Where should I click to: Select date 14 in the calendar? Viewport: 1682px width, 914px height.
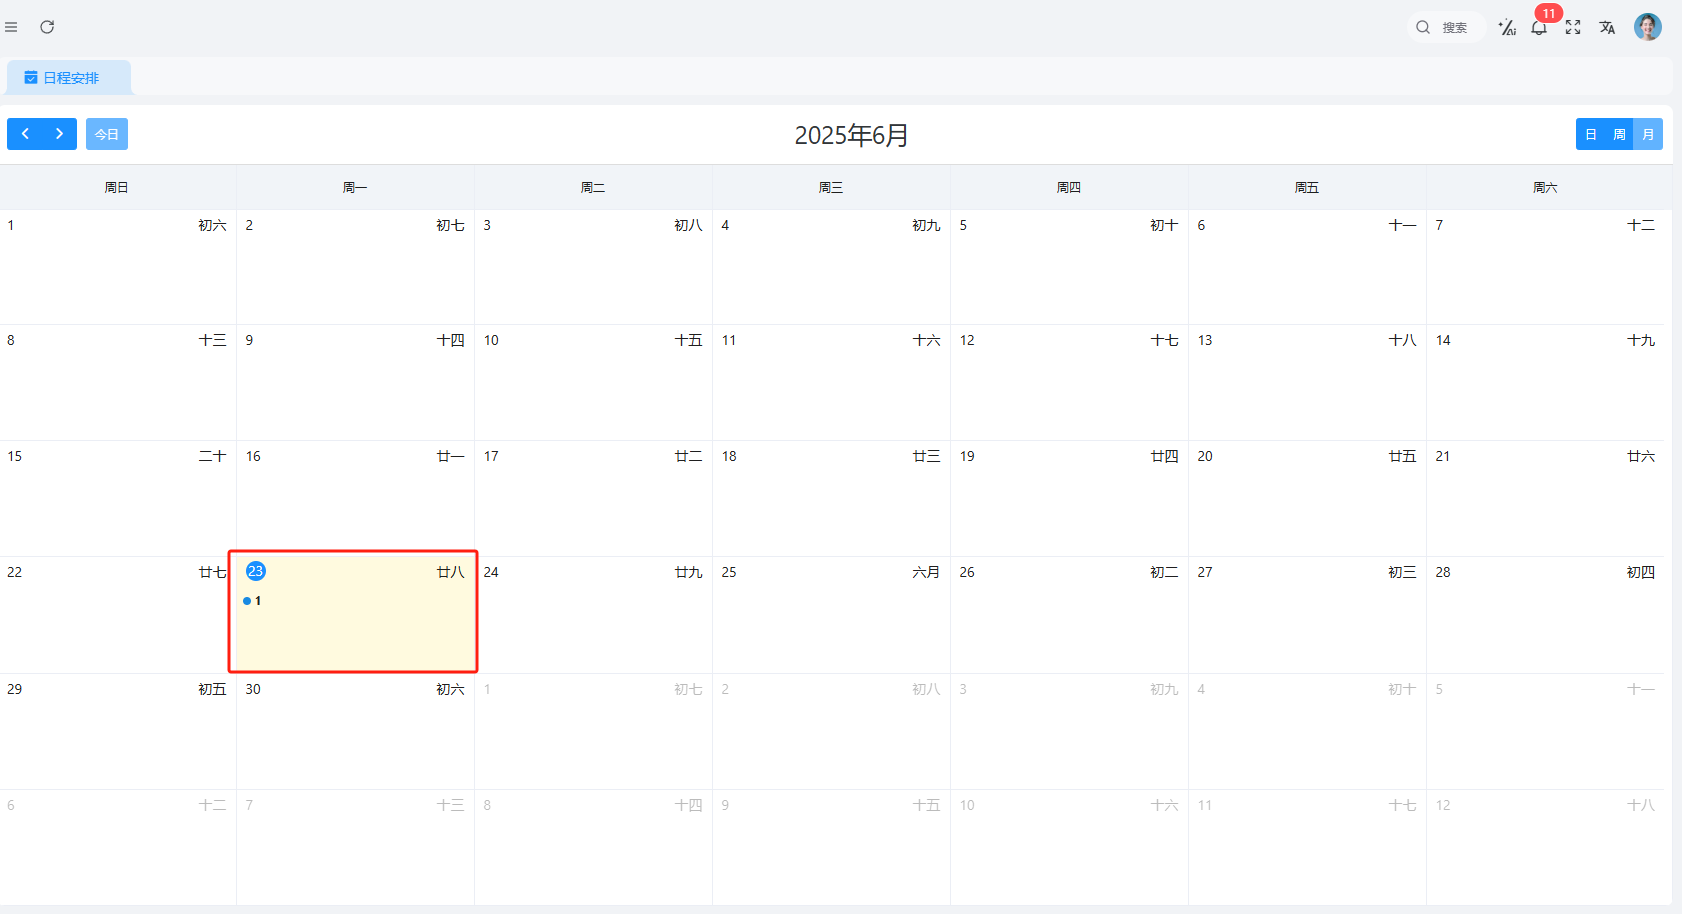coord(1443,340)
